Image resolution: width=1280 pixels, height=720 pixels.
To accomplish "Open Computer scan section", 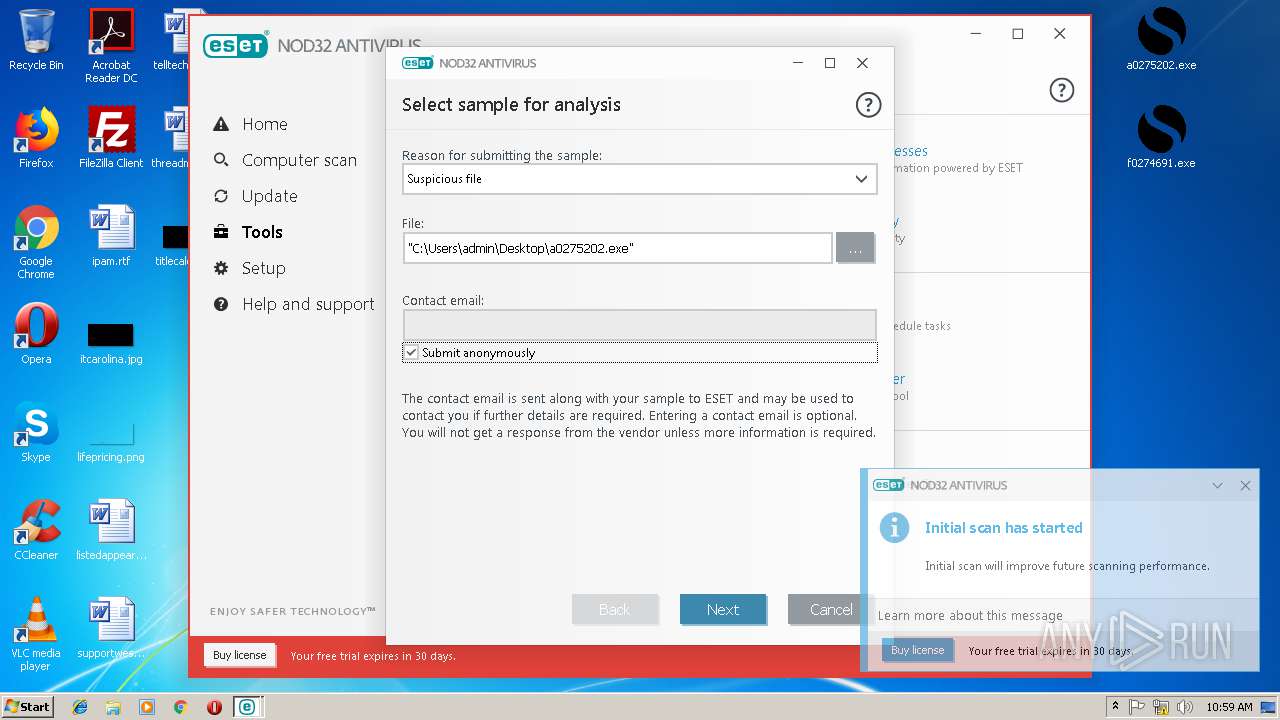I will [x=299, y=160].
